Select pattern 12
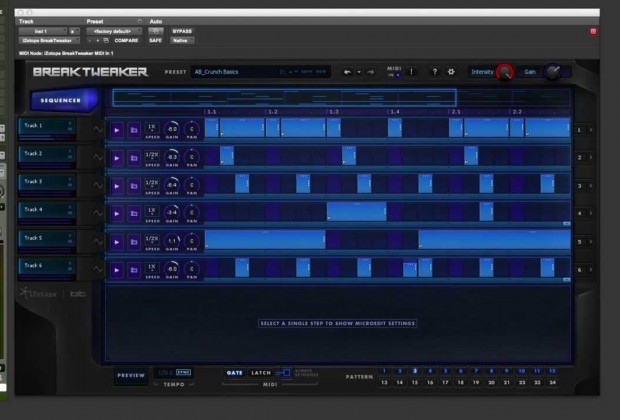This screenshot has width=620, height=420. pyautogui.click(x=552, y=371)
